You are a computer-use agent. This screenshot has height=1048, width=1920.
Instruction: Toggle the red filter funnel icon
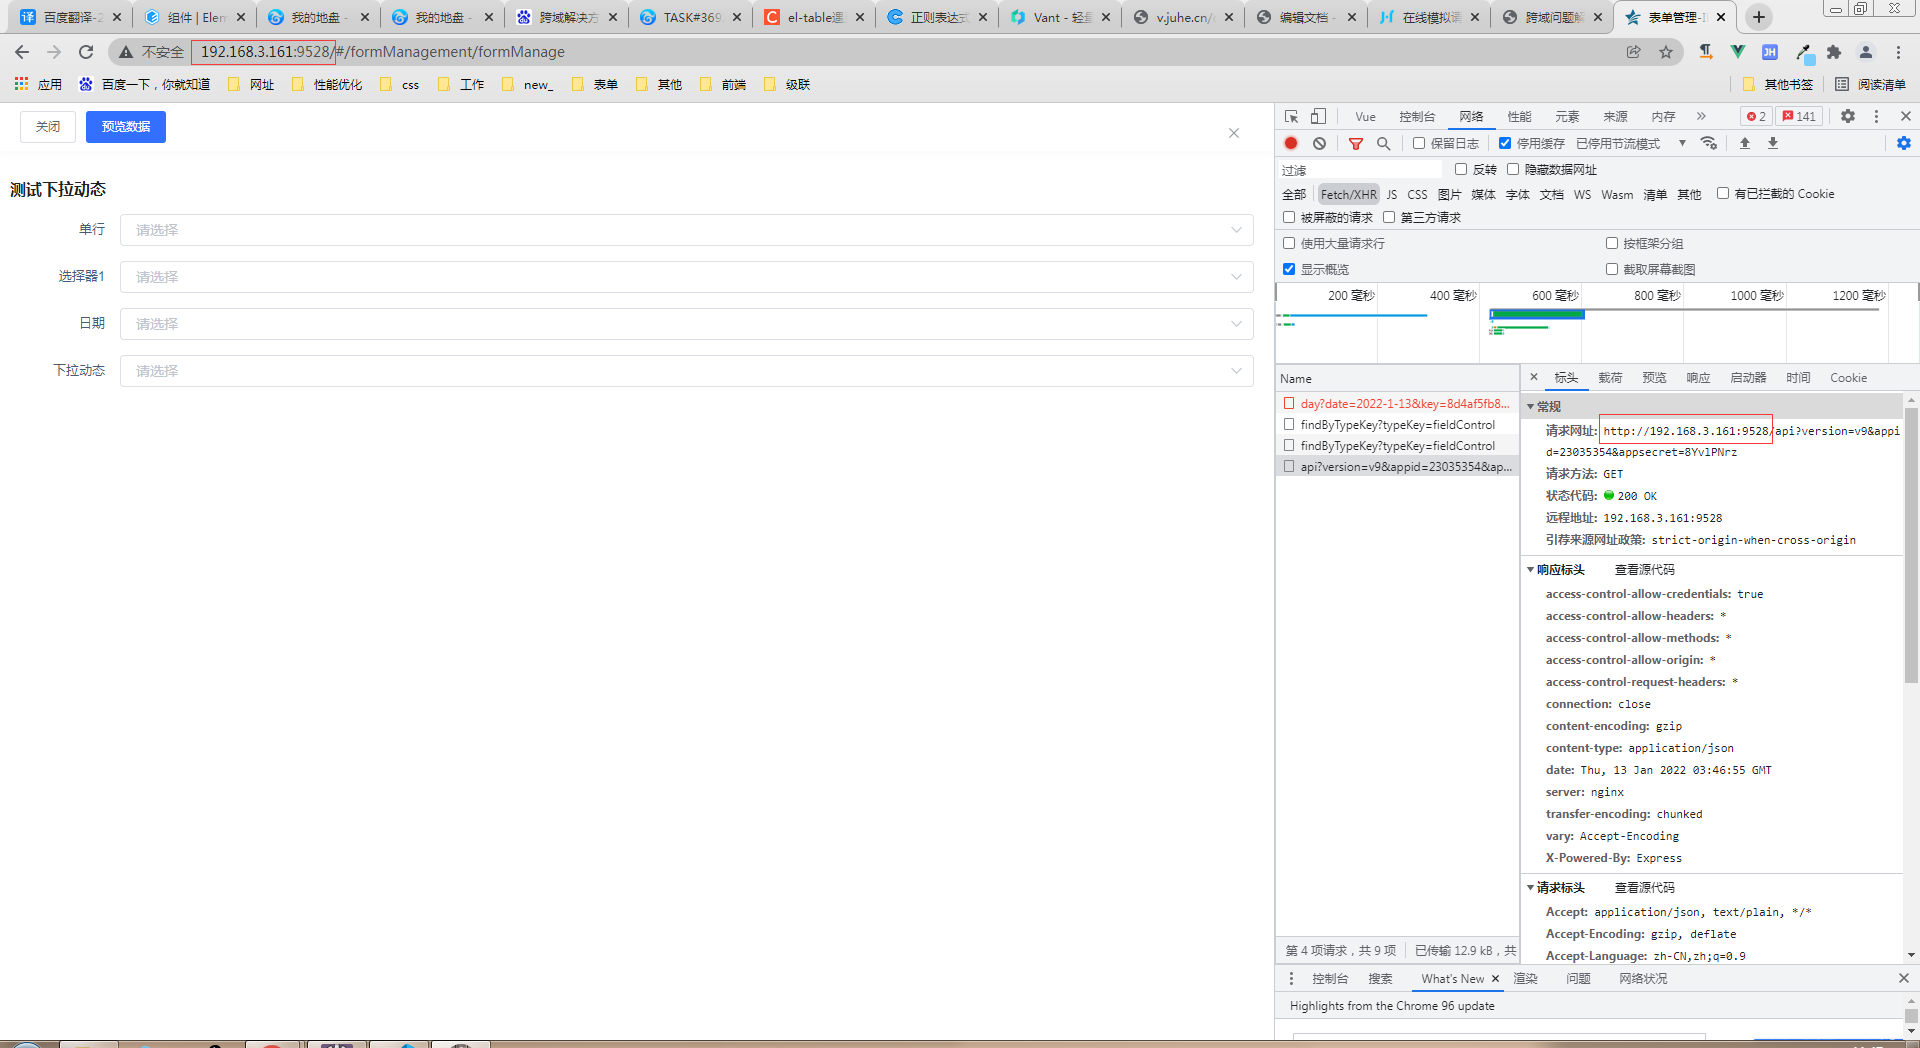pos(1356,144)
